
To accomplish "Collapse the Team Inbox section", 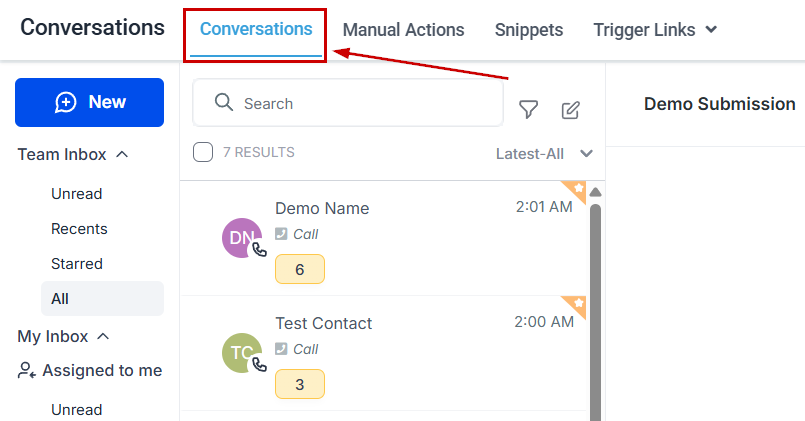I will (122, 154).
